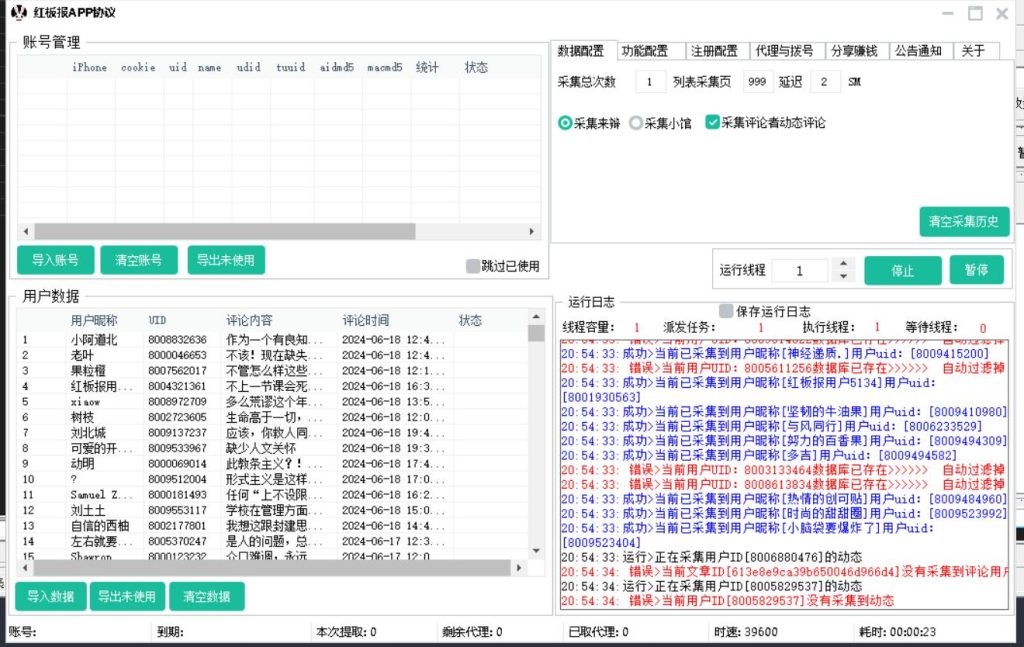Click the down arrow of 用户数据 vertical scrollbar

[536, 551]
